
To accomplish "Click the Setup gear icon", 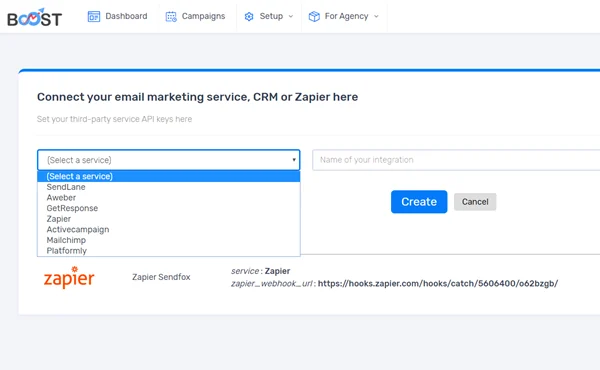I will click(249, 16).
